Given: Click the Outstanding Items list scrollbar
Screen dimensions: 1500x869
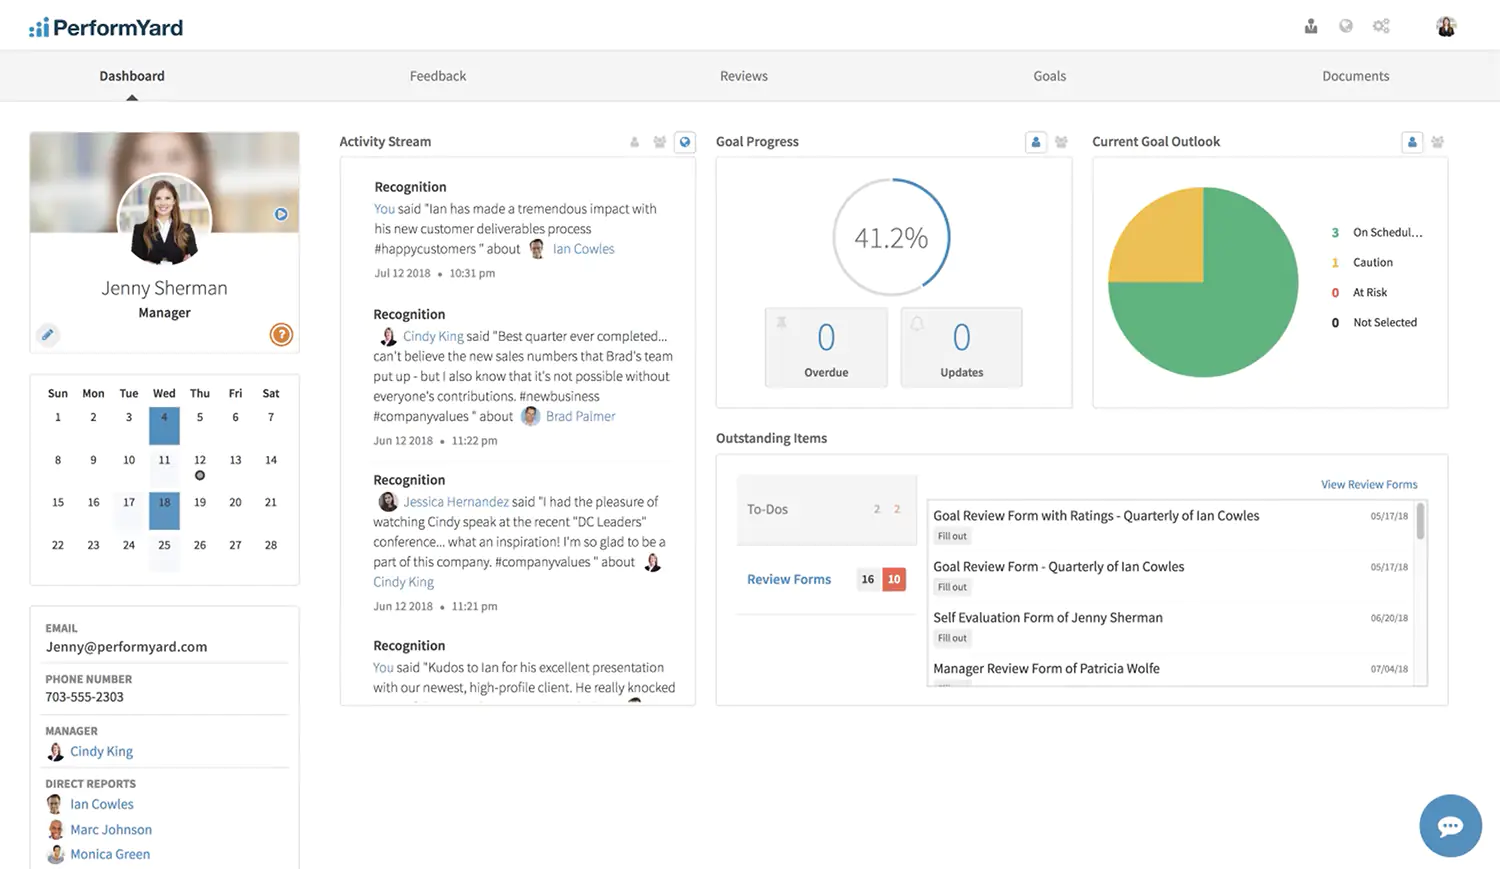Looking at the screenshot, I should click(1420, 522).
